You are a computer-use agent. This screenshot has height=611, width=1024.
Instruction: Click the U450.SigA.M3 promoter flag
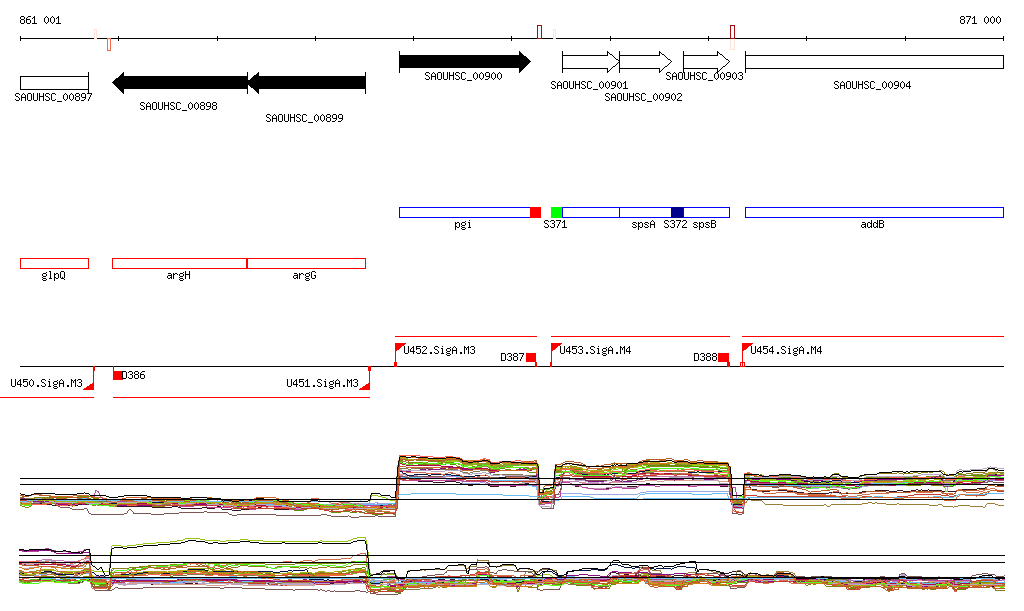point(89,384)
